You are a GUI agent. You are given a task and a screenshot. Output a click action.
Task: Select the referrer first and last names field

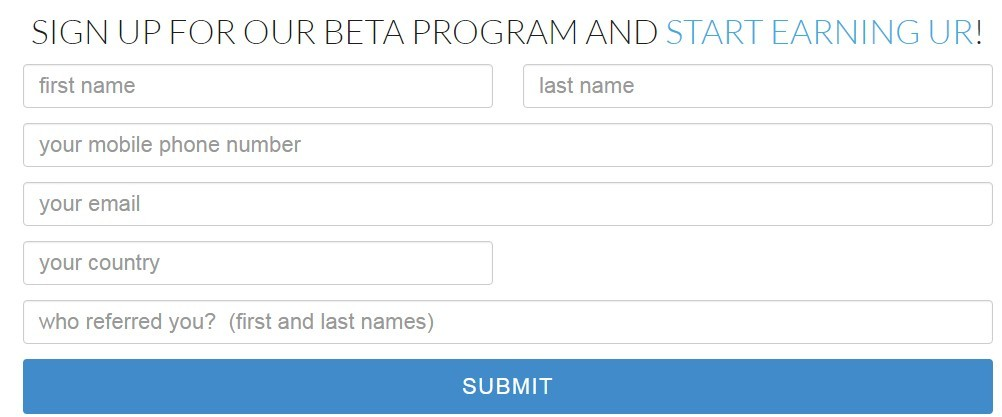pyautogui.click(x=507, y=322)
